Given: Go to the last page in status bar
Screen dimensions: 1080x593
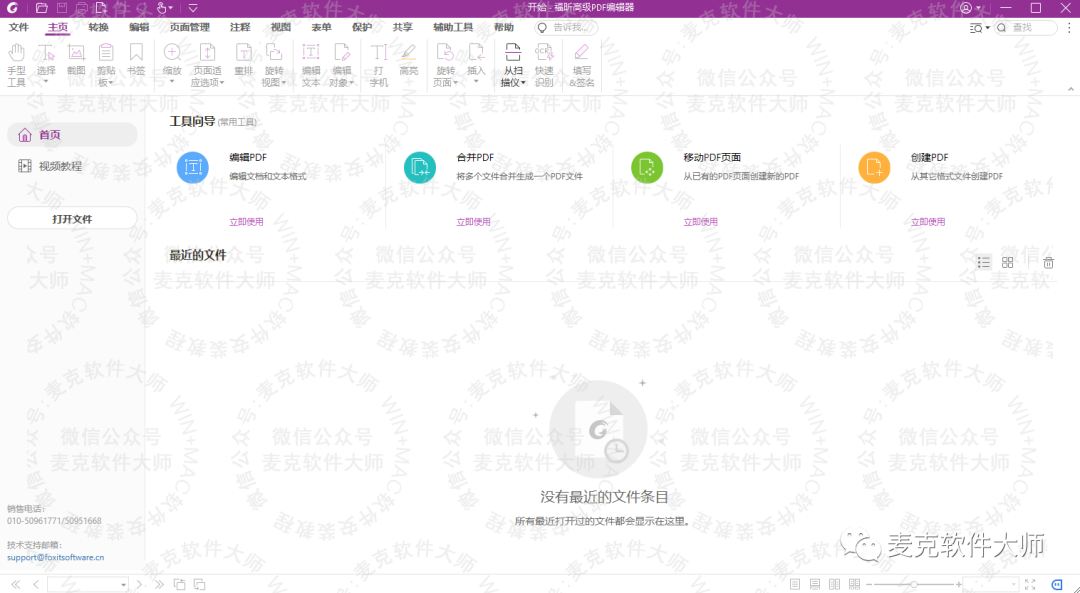Looking at the screenshot, I should (159, 584).
